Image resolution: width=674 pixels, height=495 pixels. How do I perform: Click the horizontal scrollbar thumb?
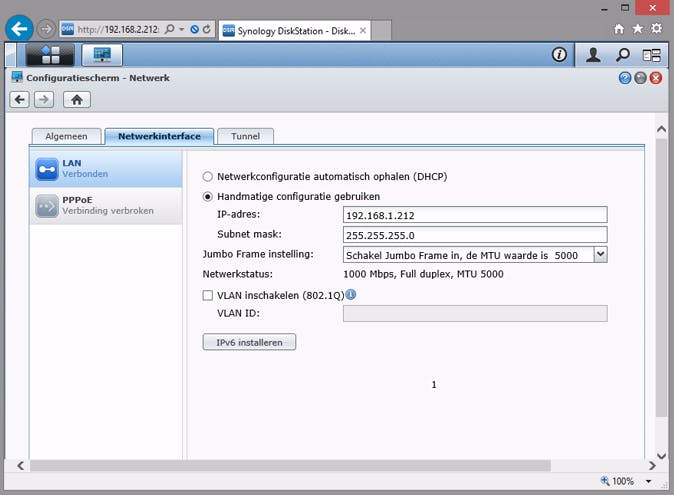(290, 465)
